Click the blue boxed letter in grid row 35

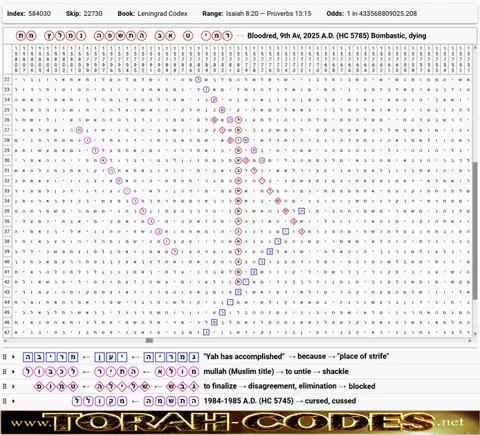[x=302, y=211]
